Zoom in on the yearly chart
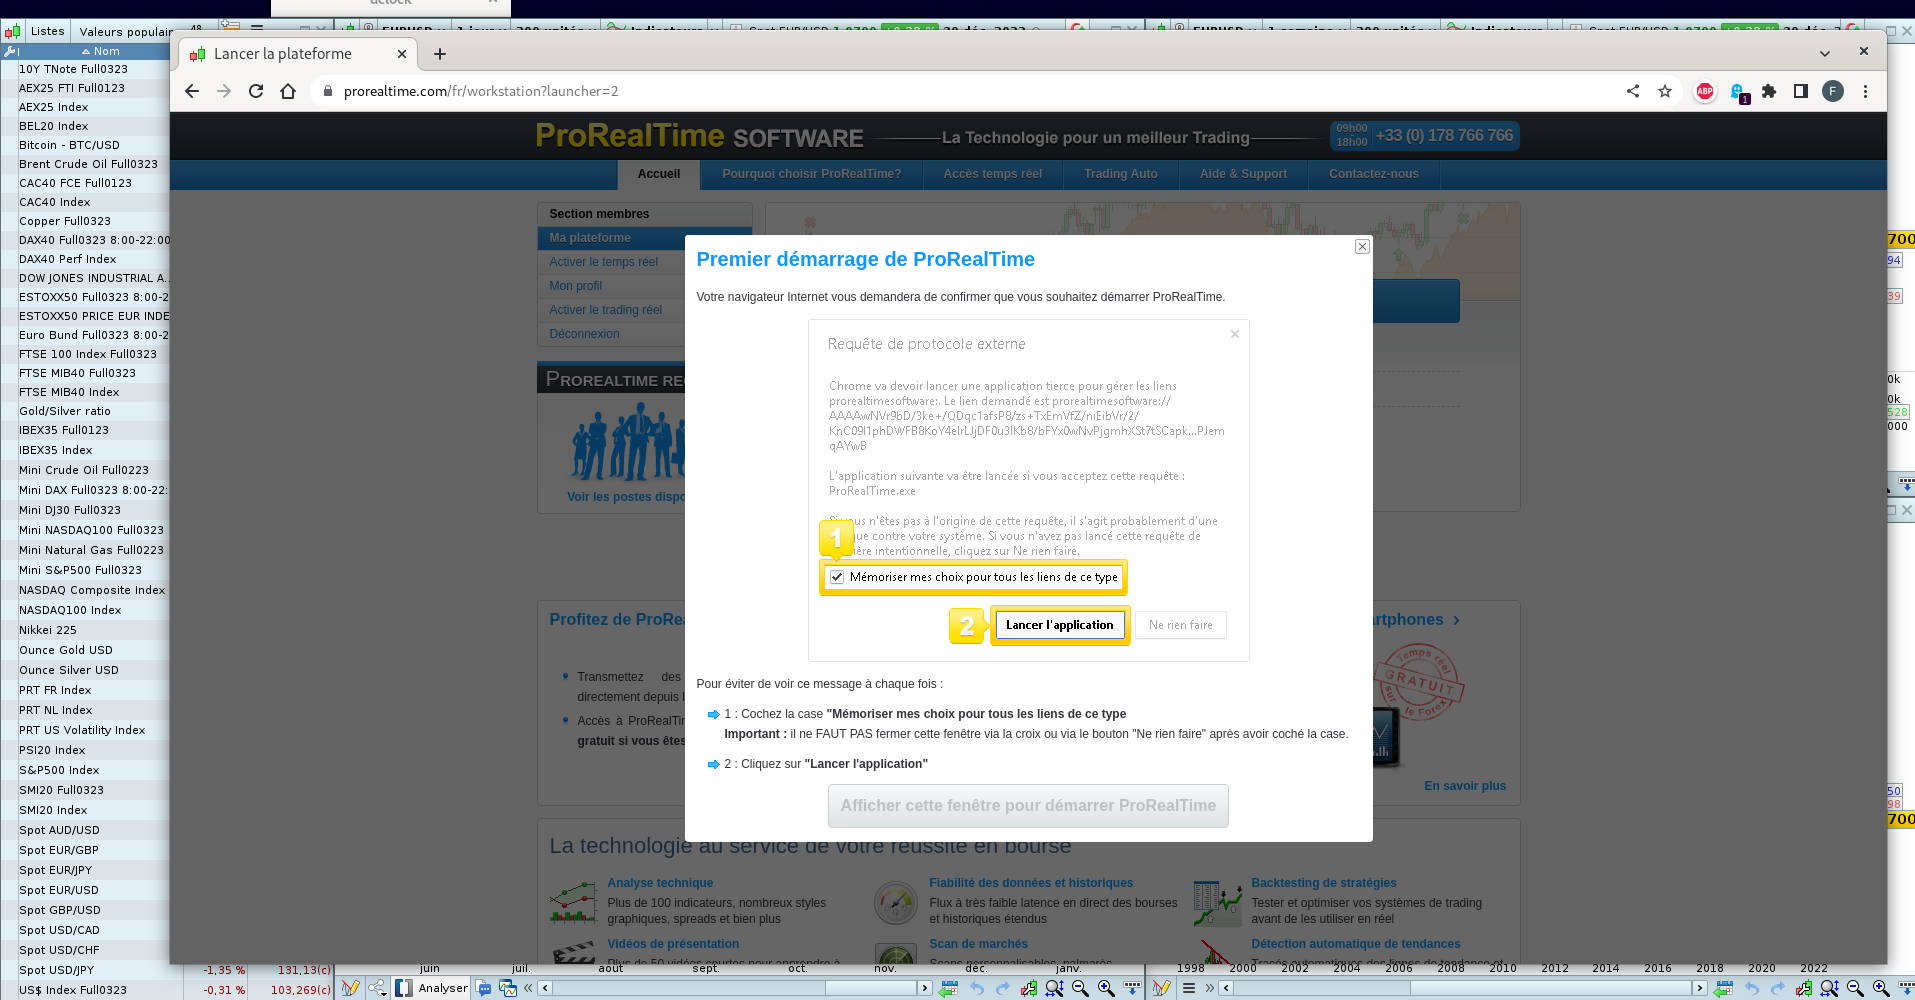The image size is (1915, 1000). pyautogui.click(x=1881, y=988)
